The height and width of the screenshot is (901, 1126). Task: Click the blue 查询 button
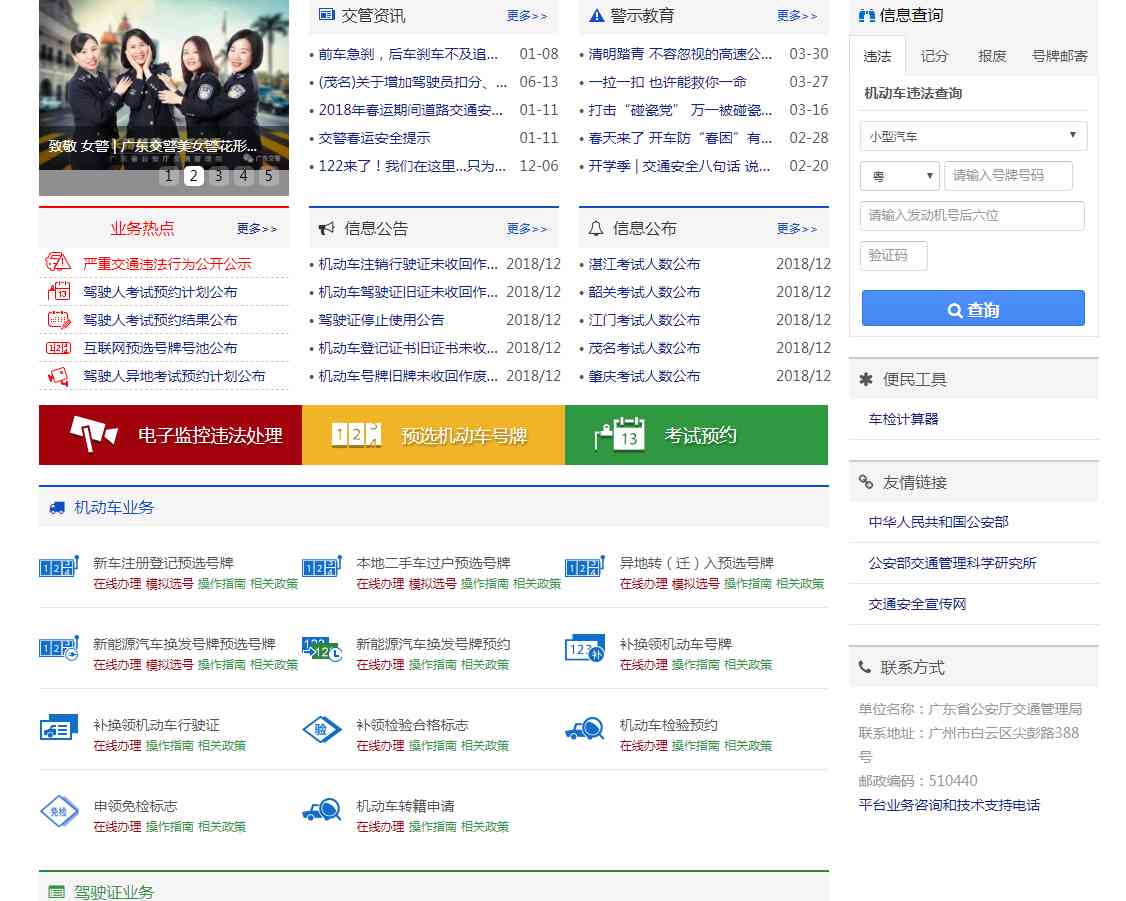[x=972, y=309]
